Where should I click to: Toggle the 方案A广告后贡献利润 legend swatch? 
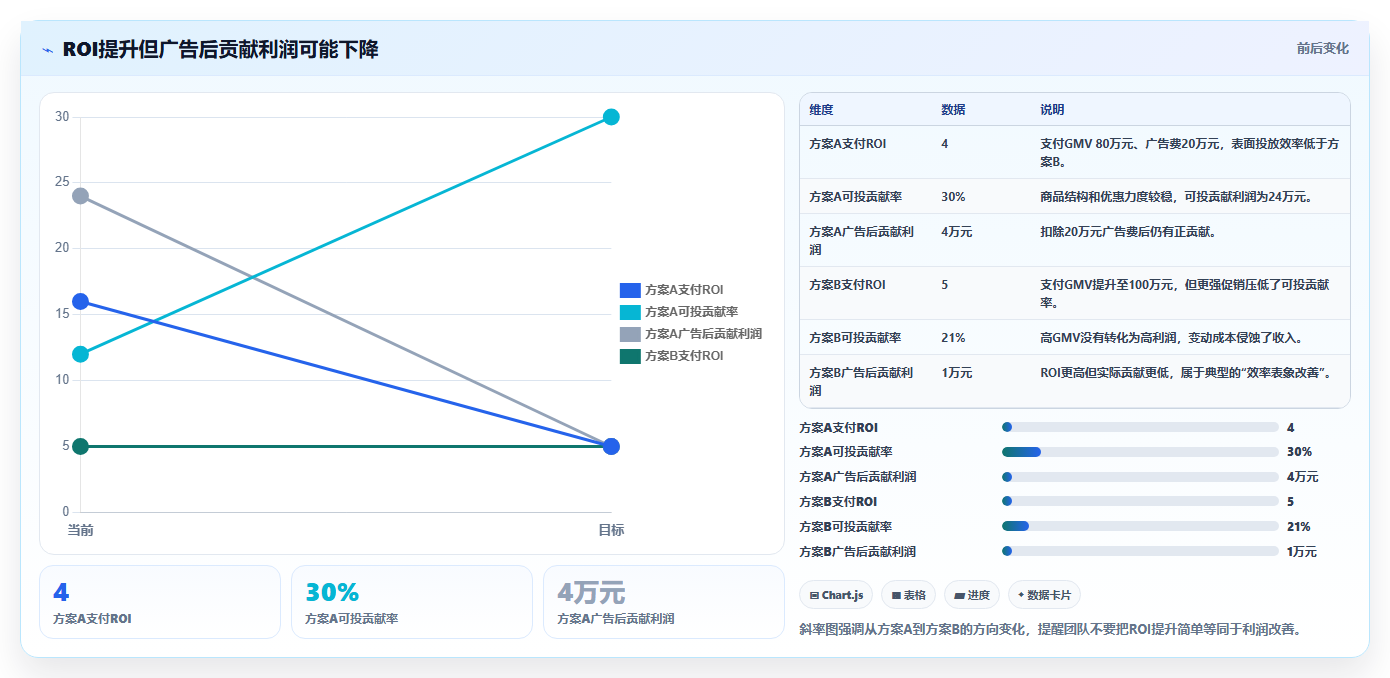pyautogui.click(x=630, y=334)
